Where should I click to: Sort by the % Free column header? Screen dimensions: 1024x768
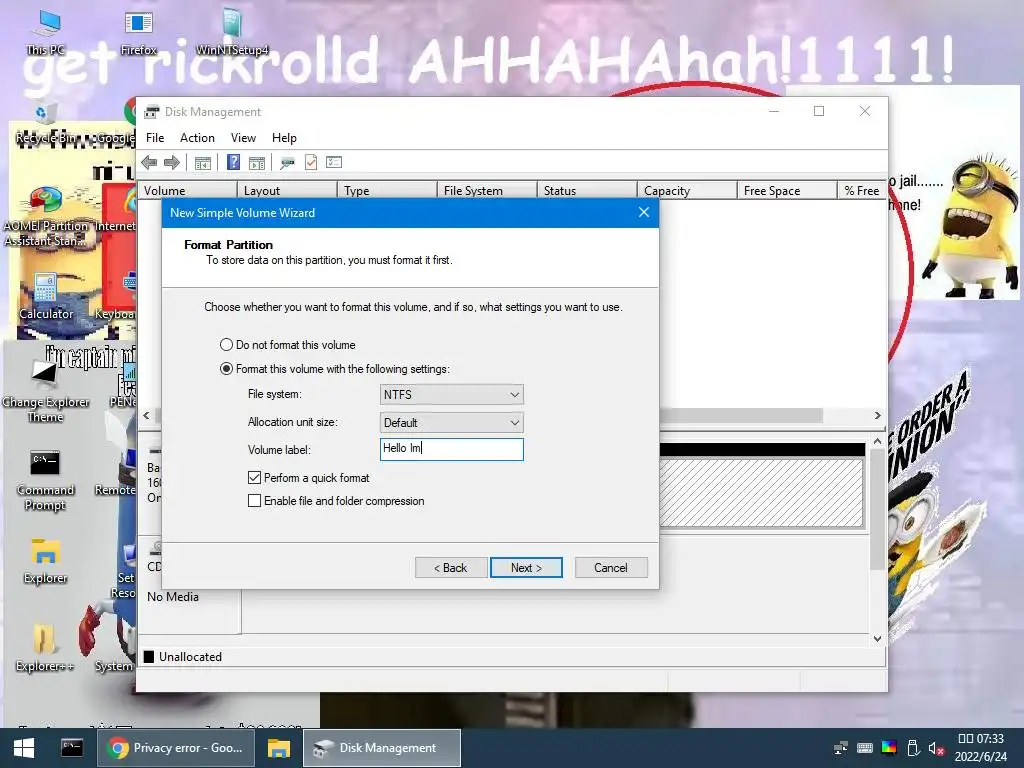click(x=861, y=191)
